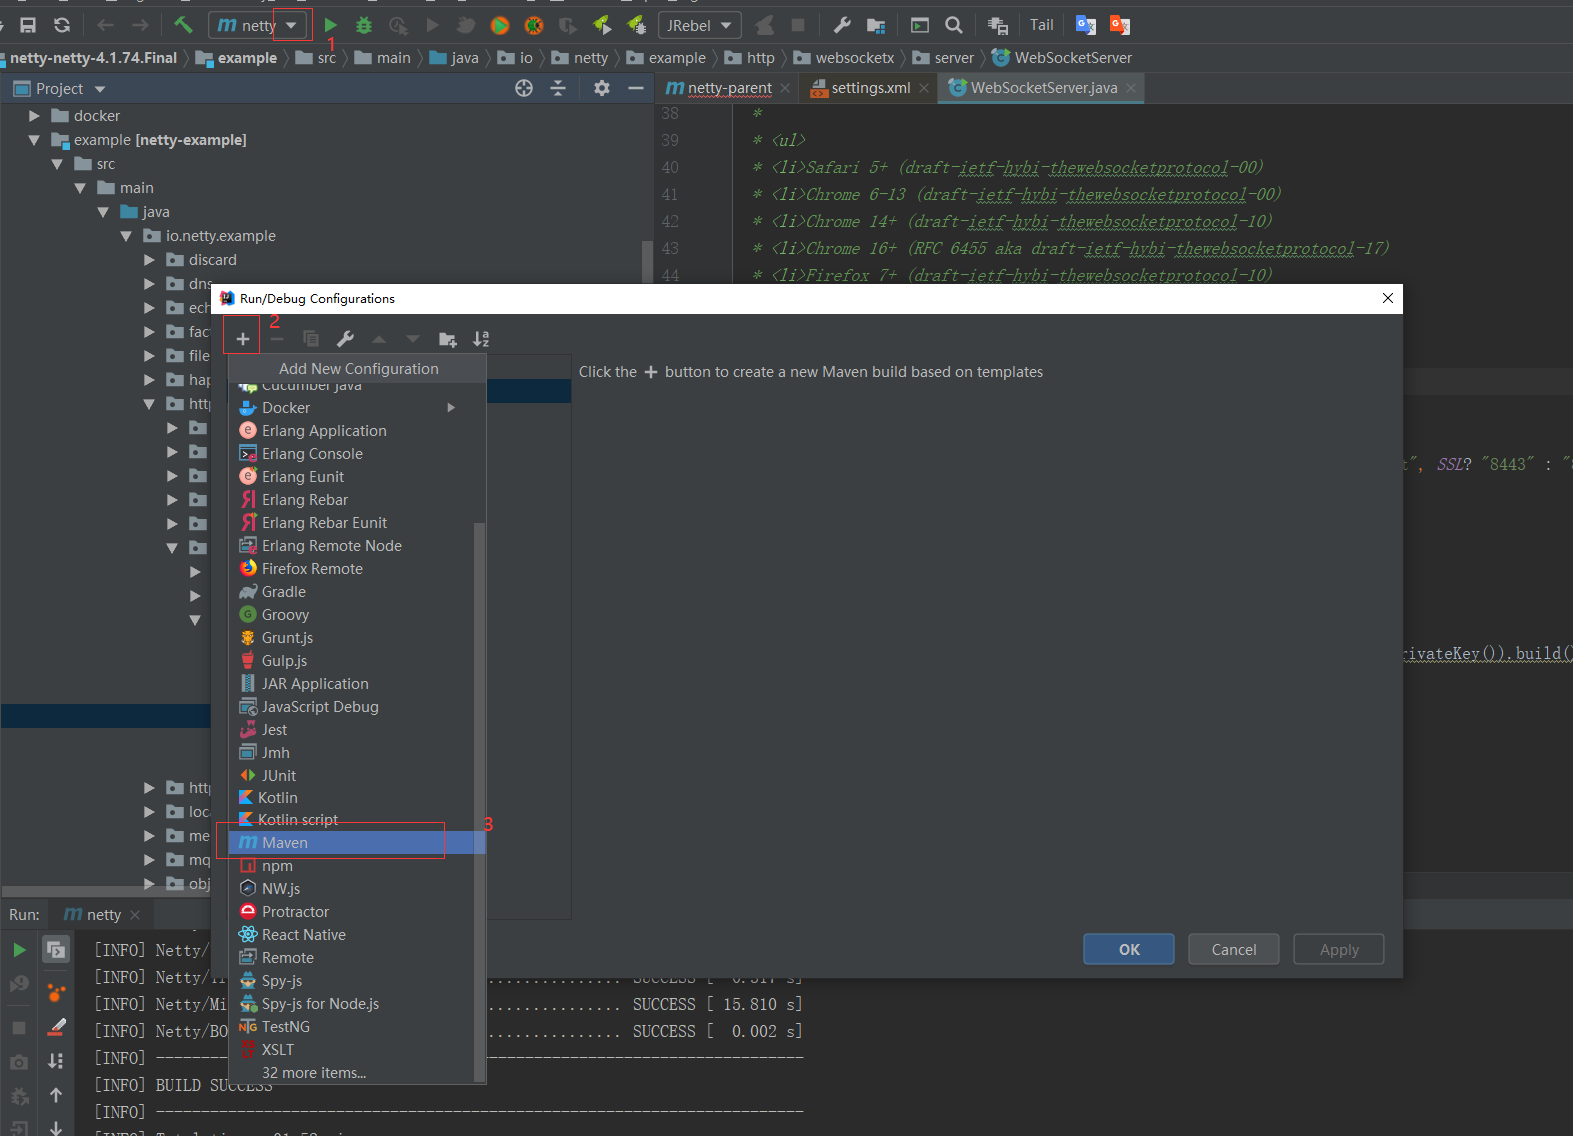Hide the Project panel with minus icon
The image size is (1573, 1136).
tap(635, 88)
